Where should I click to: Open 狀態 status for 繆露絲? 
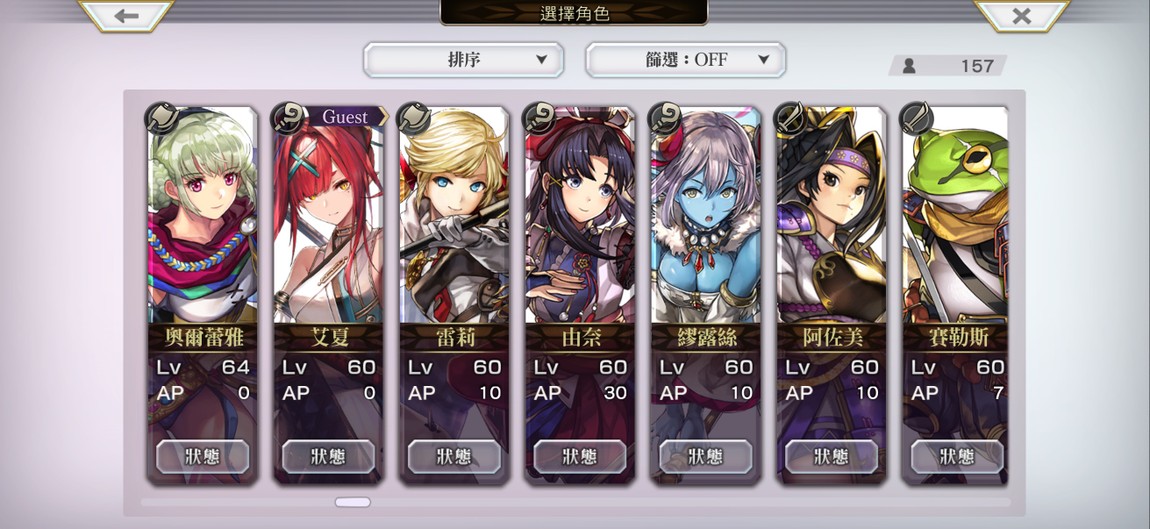click(x=706, y=456)
